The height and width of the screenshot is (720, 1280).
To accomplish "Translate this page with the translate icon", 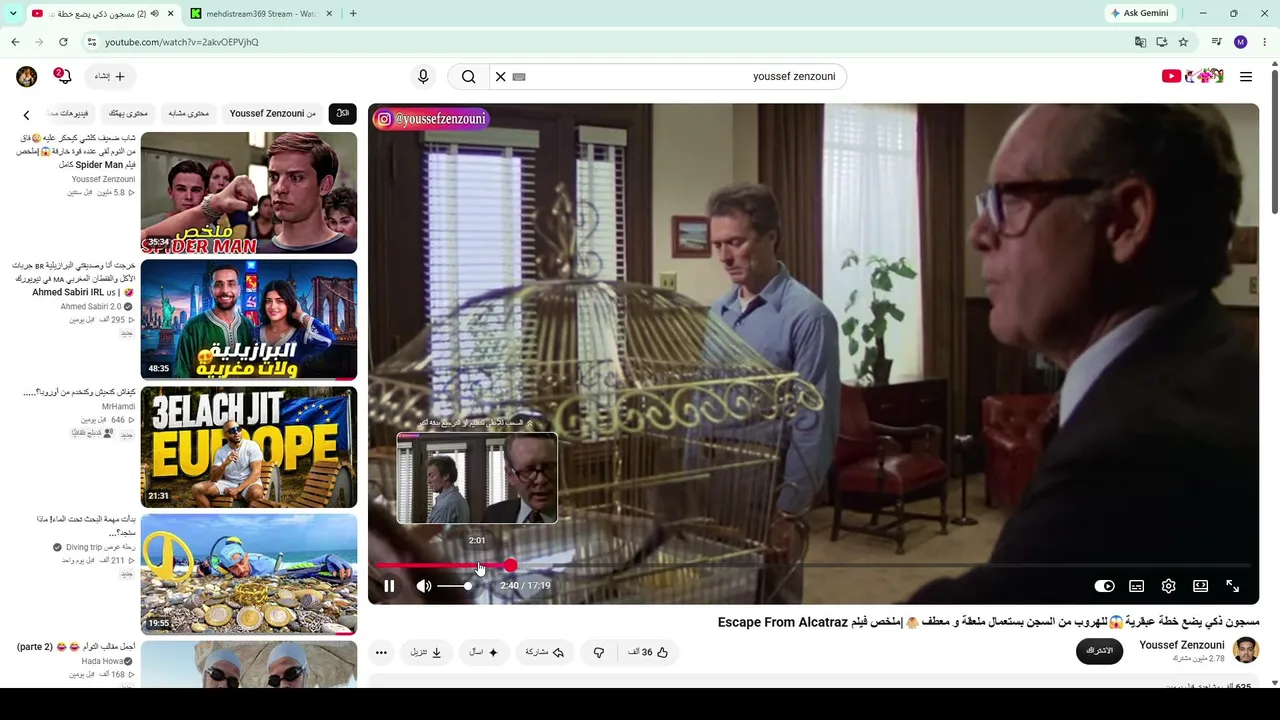I will tap(1140, 42).
